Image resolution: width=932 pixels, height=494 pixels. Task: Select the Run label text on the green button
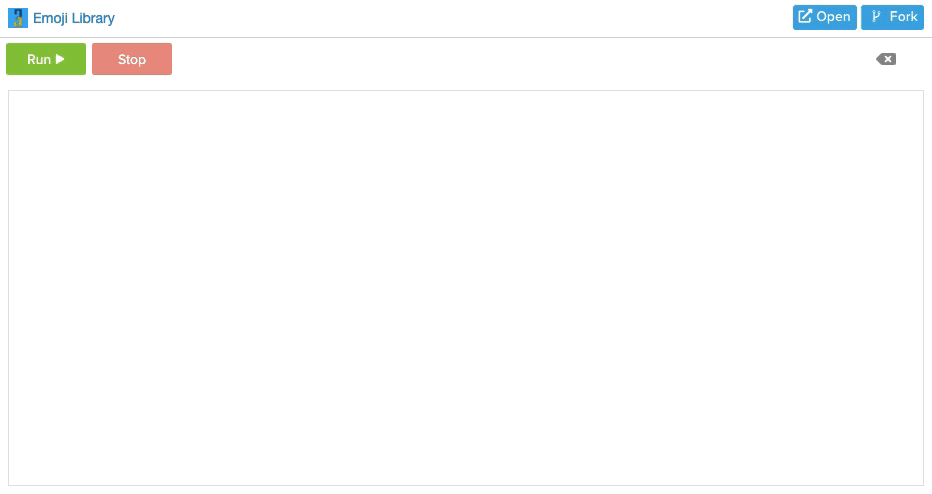[x=39, y=59]
